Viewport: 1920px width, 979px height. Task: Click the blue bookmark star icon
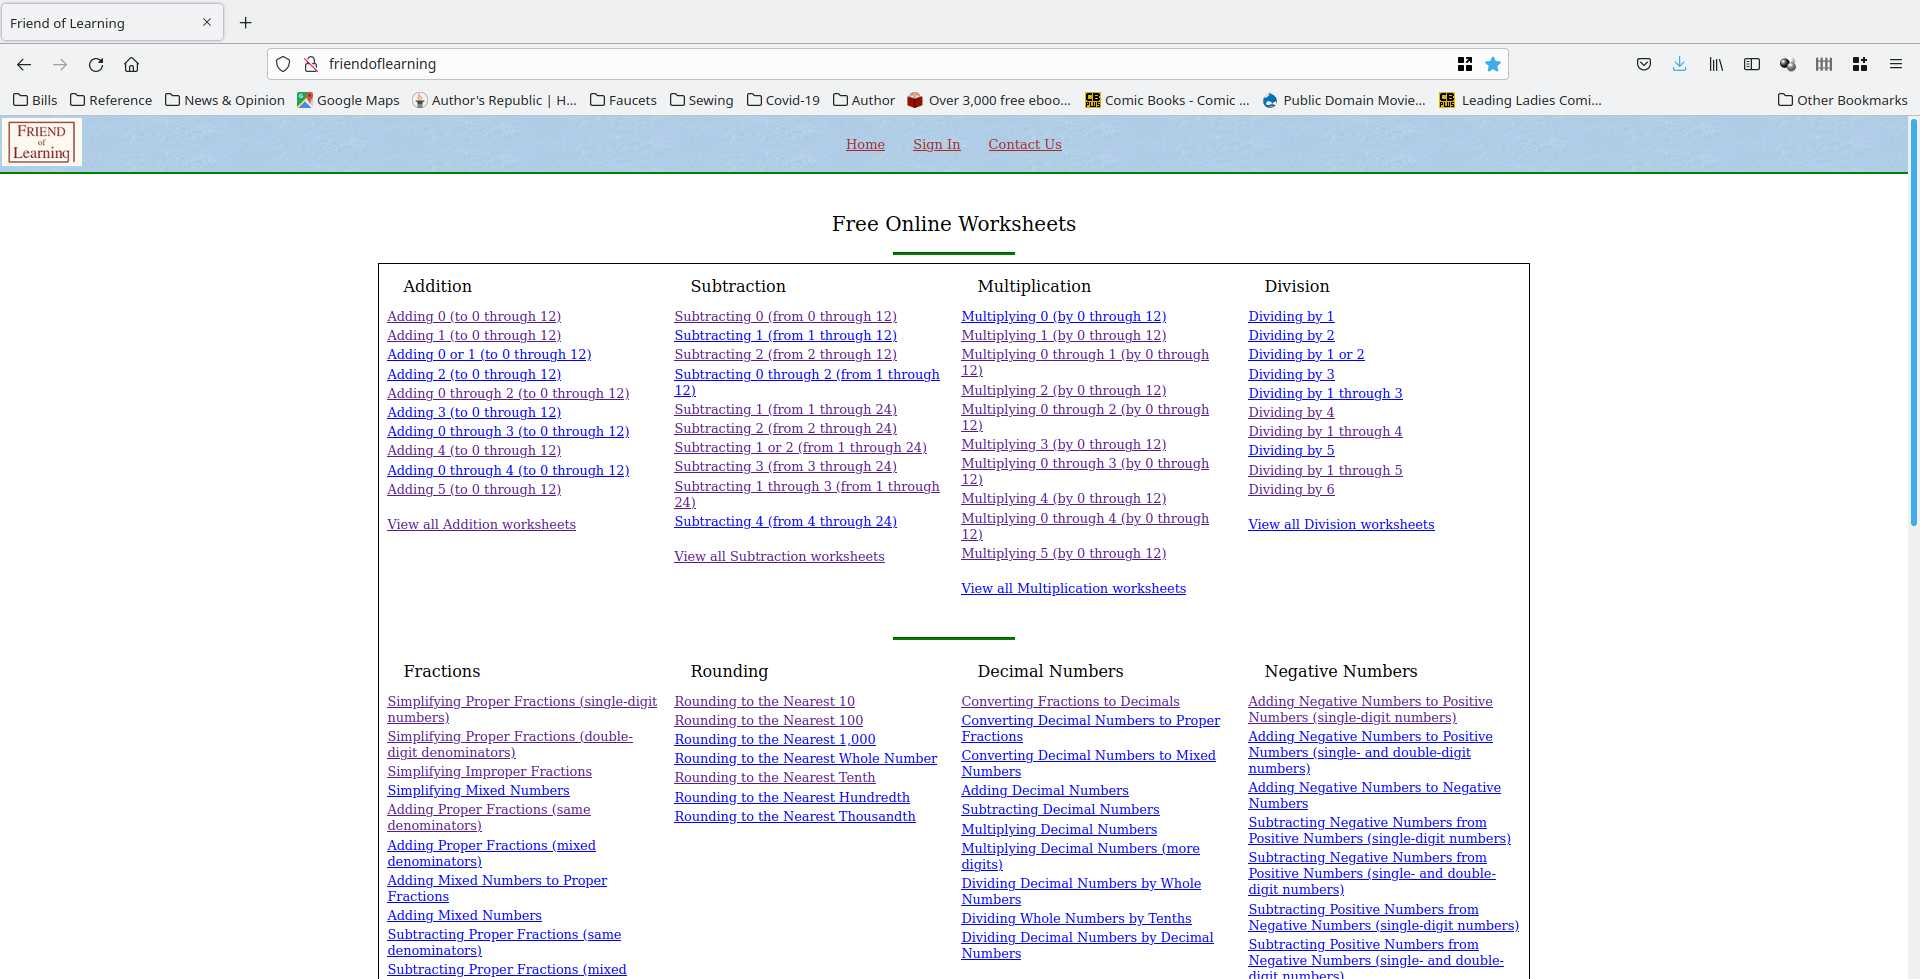(x=1493, y=64)
